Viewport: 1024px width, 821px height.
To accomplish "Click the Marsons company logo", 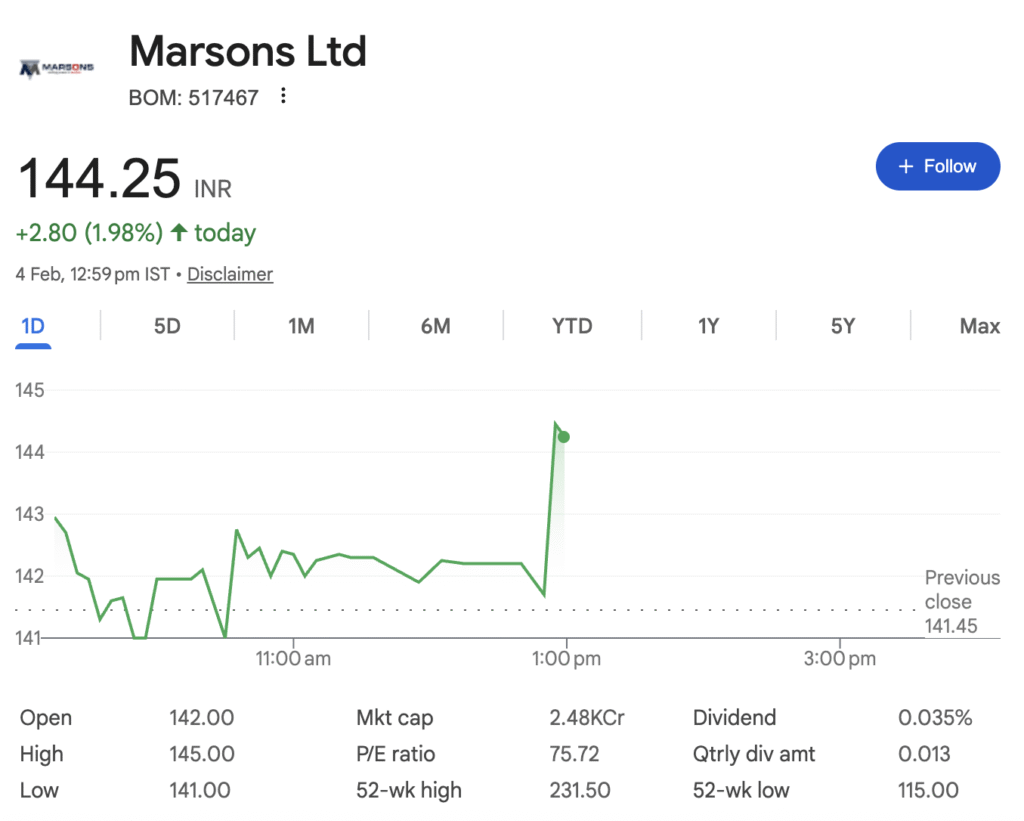I will (x=57, y=68).
